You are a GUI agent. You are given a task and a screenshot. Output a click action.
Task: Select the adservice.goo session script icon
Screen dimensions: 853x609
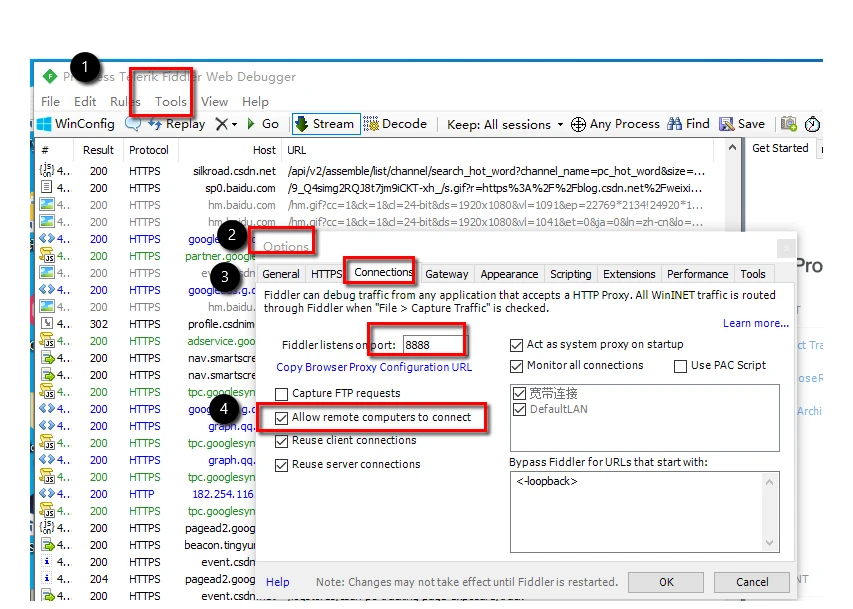pyautogui.click(x=47, y=340)
